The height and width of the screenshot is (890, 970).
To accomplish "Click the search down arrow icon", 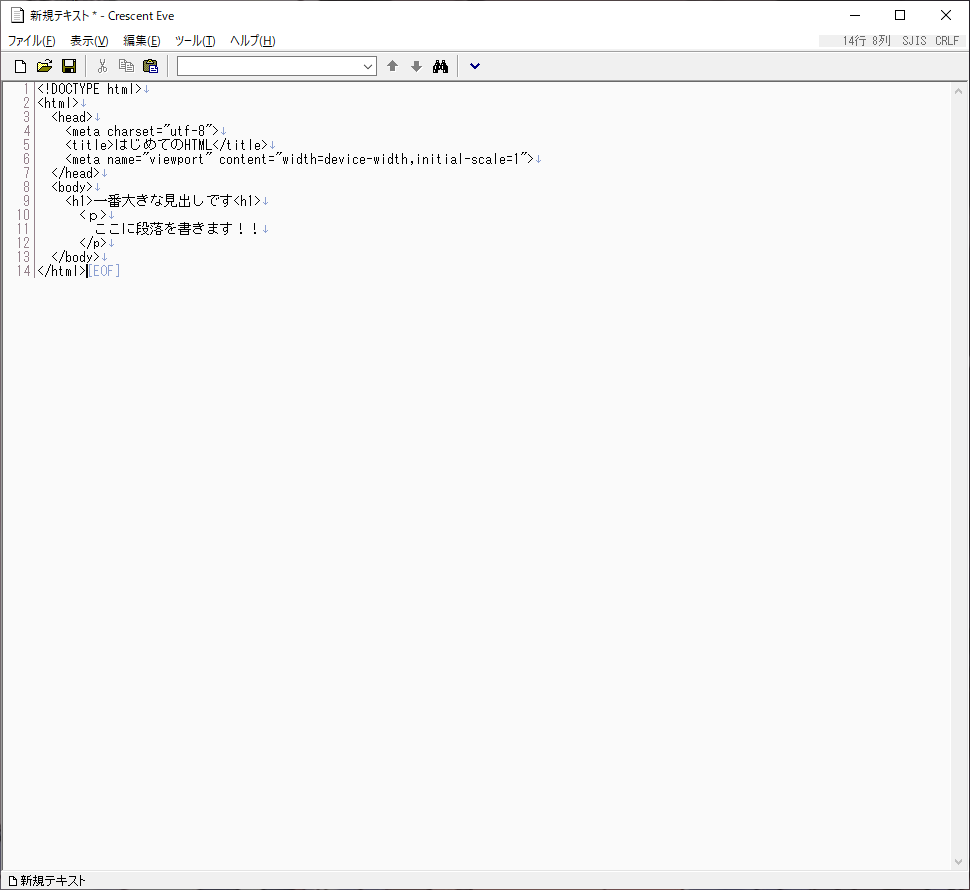I will 416,66.
